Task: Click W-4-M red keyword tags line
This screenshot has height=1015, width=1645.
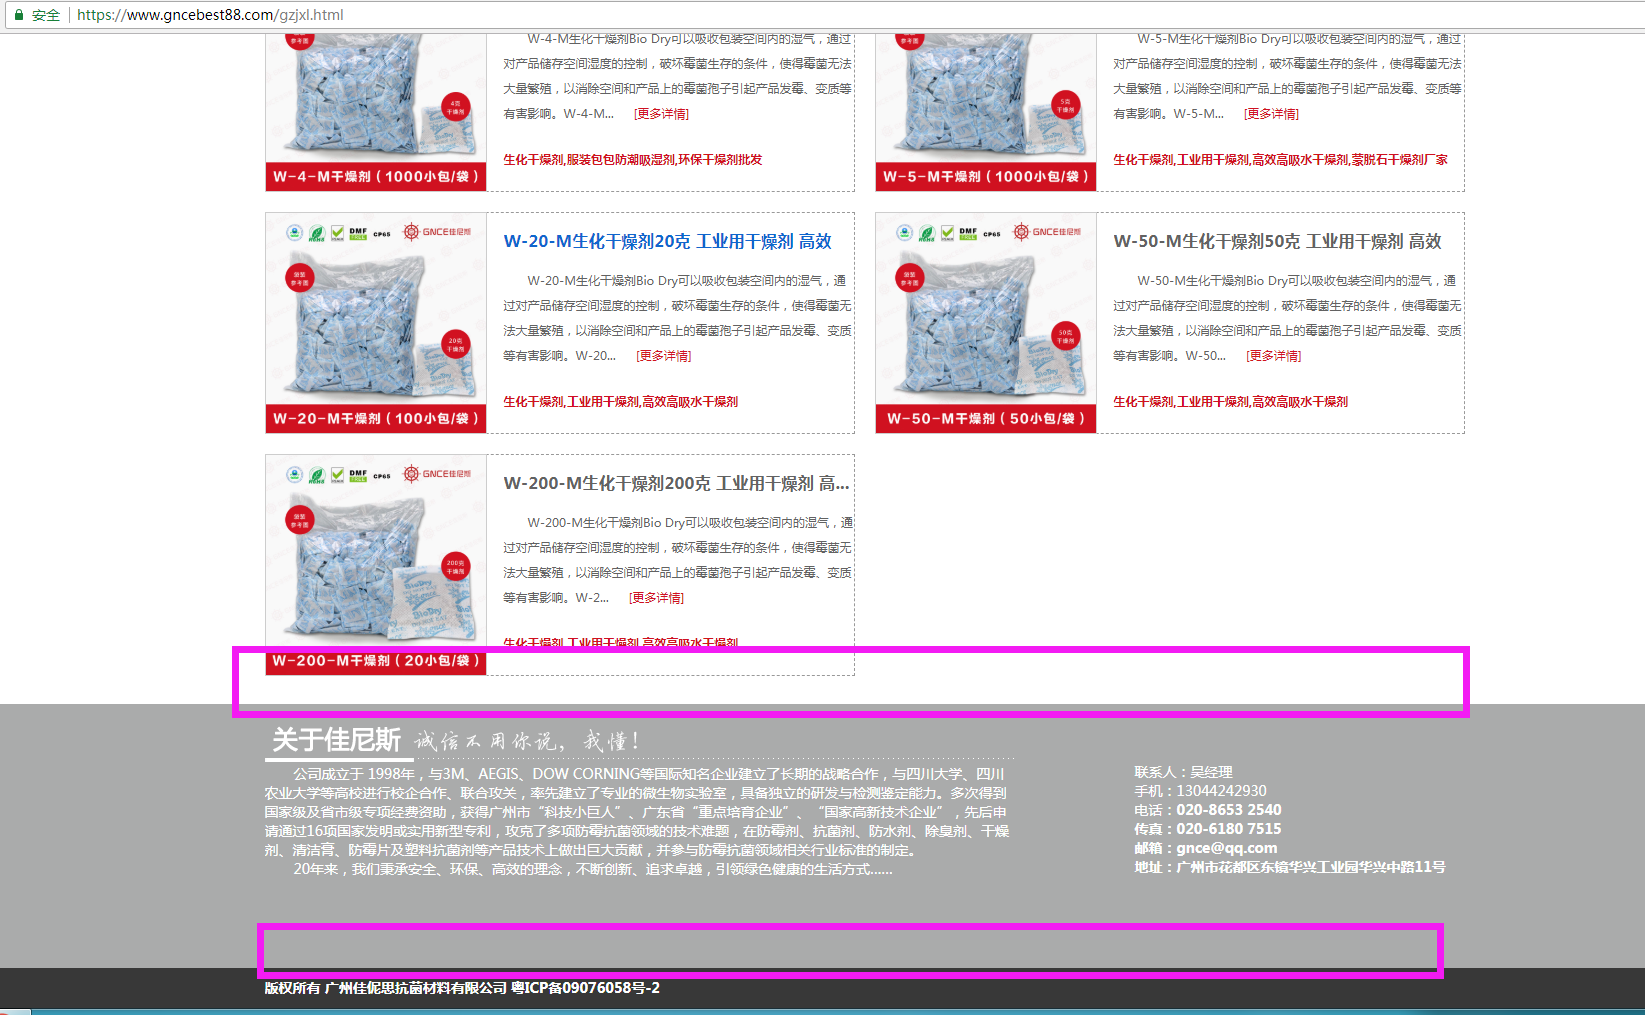Action: pos(632,160)
